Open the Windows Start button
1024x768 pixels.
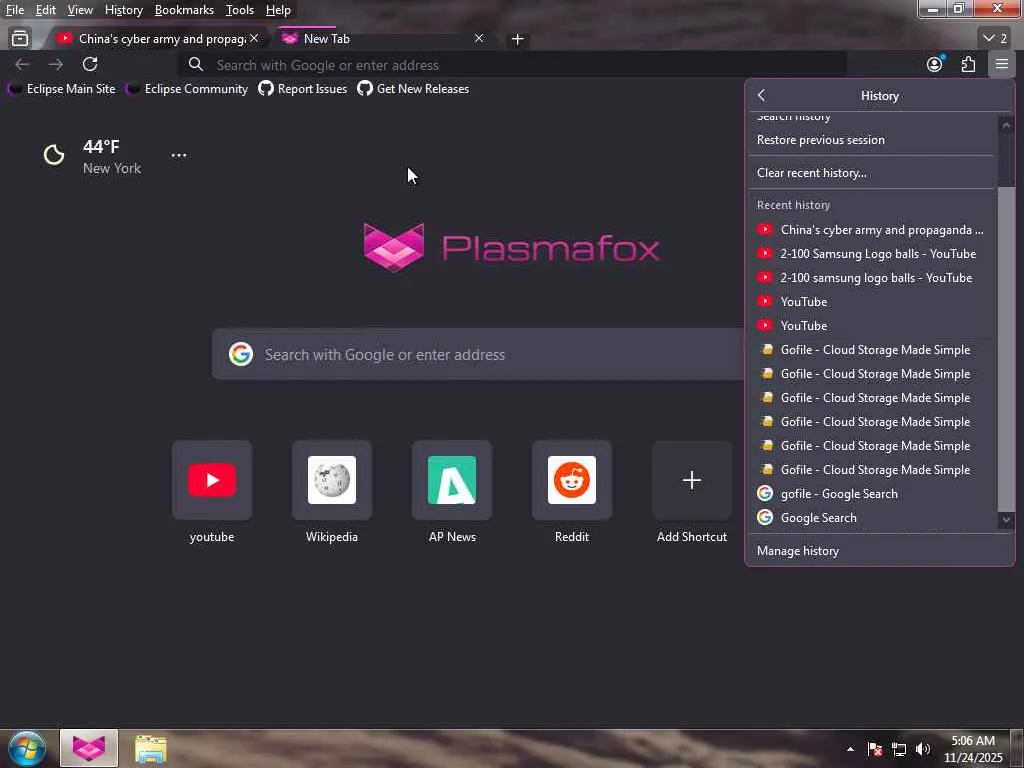click(x=27, y=748)
